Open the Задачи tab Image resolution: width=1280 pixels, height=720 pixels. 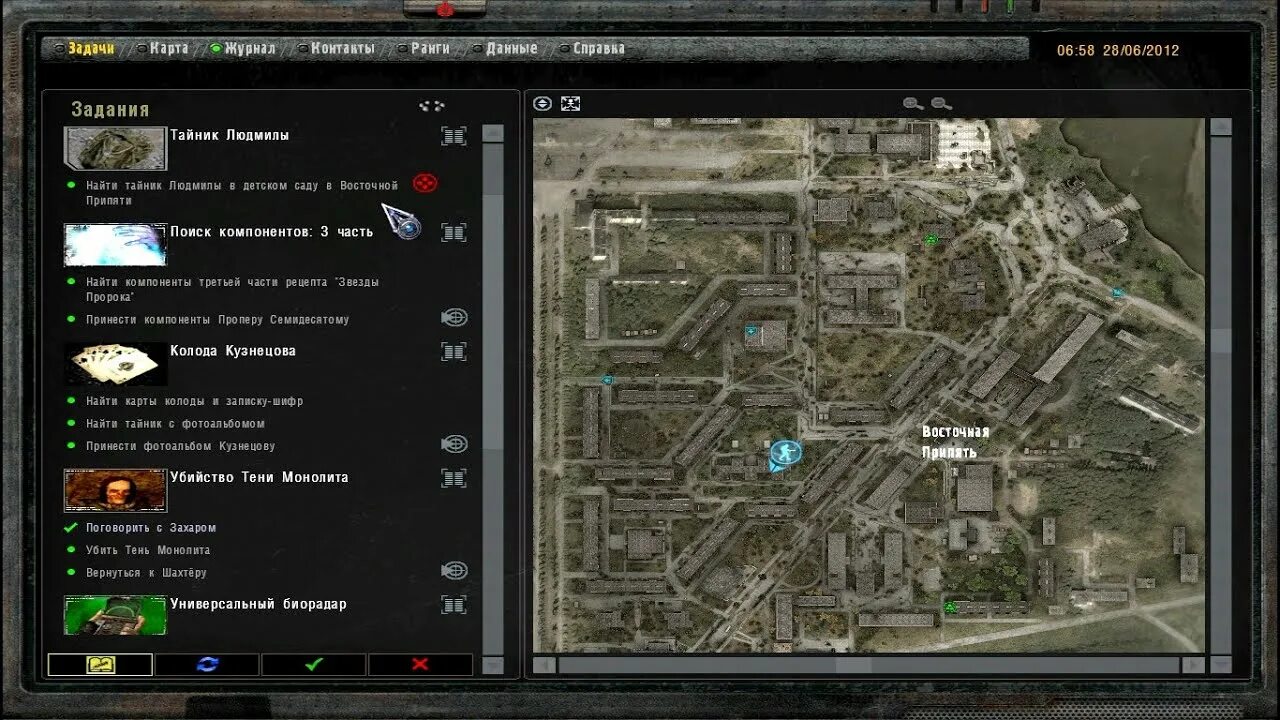pos(91,48)
